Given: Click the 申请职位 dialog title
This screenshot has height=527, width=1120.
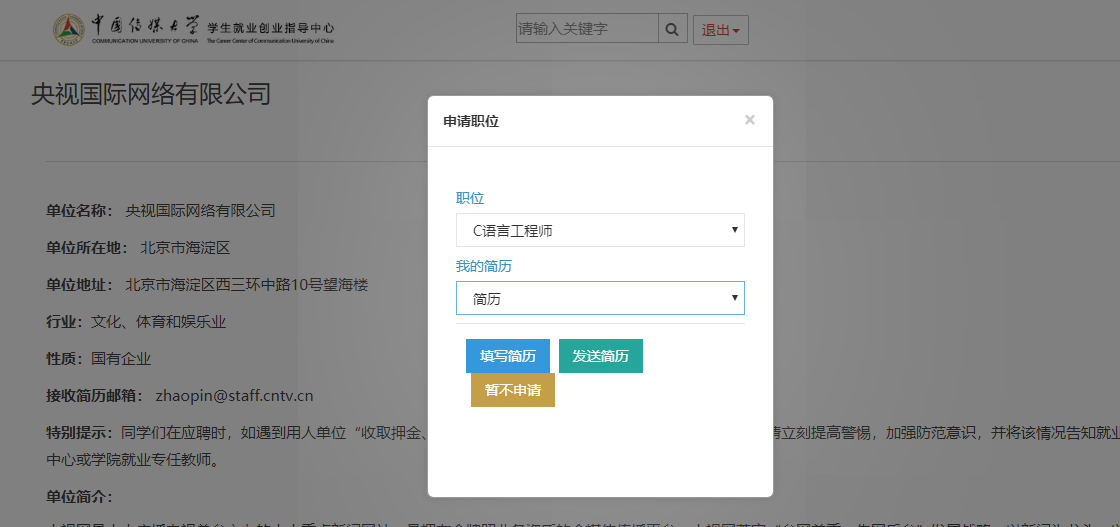Looking at the screenshot, I should tap(471, 121).
